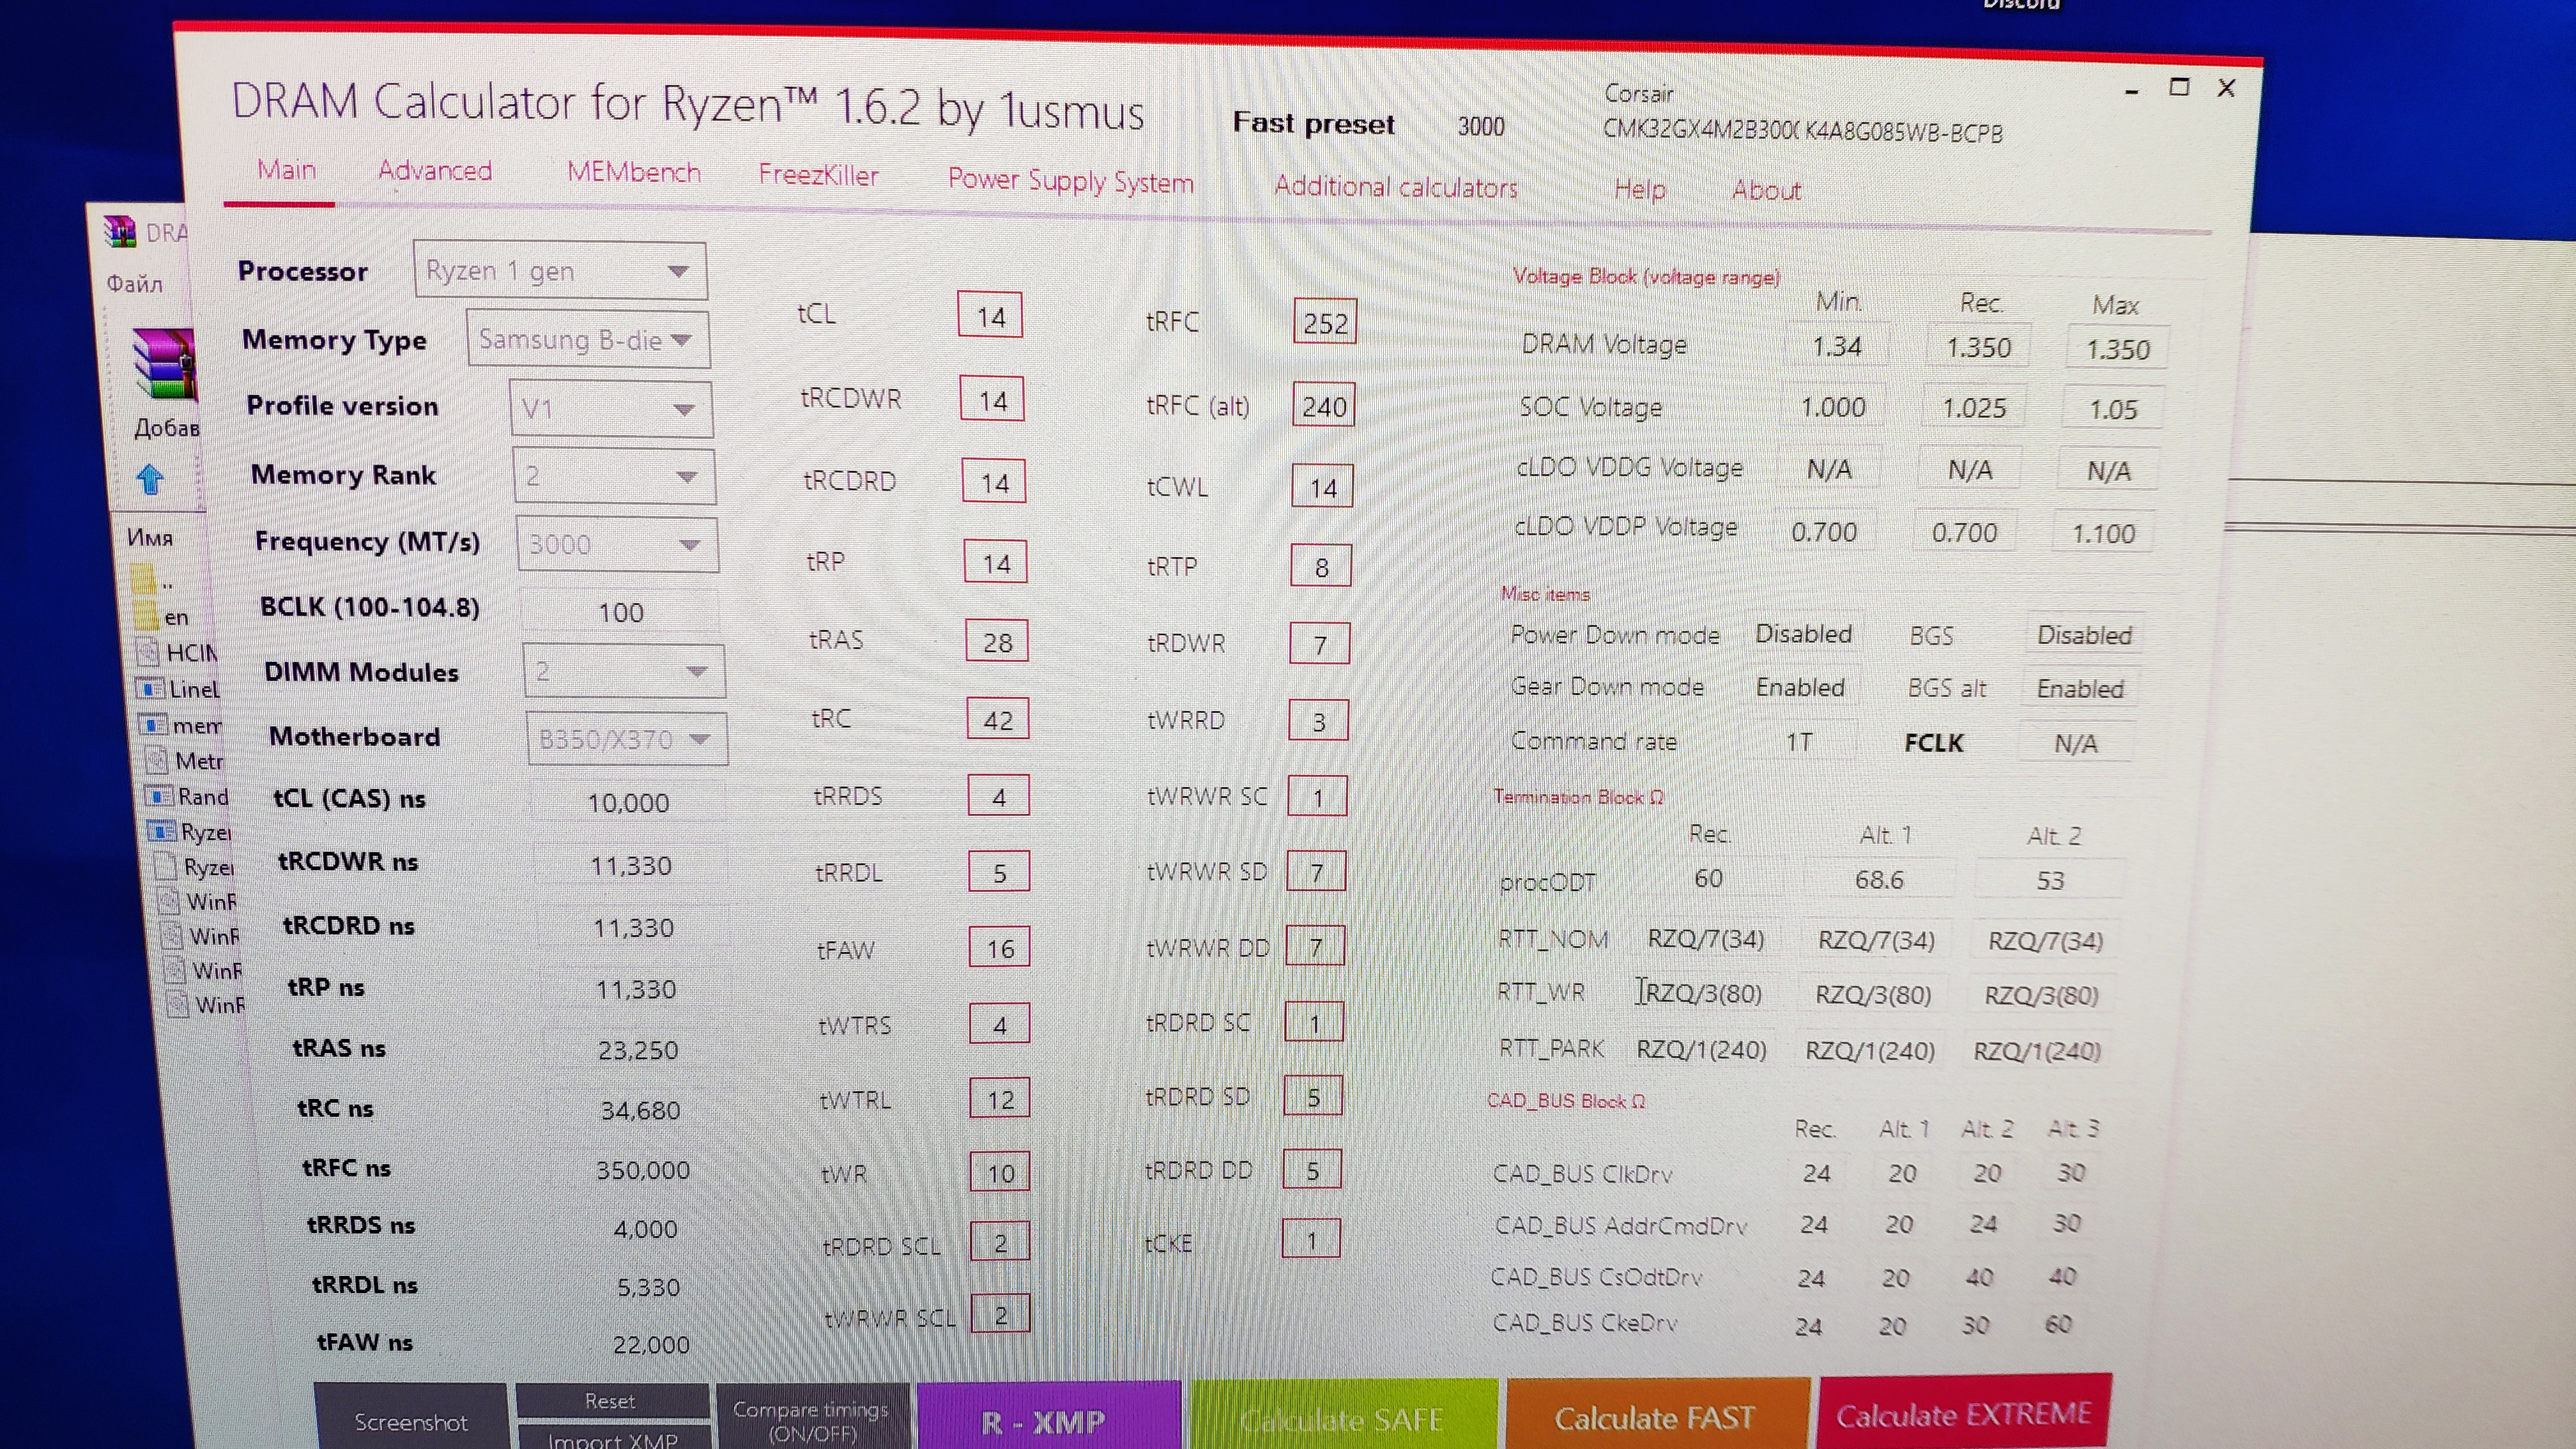Image resolution: width=2576 pixels, height=1449 pixels.
Task: Click the Screenshot button
Action: coord(410,1421)
